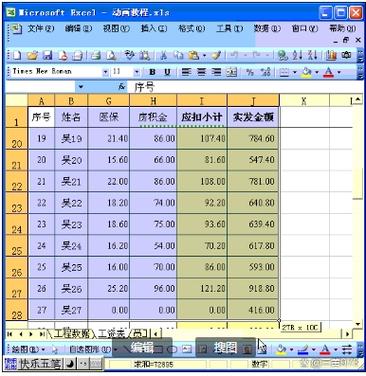Switch to the 工程数据 sheet tab
The width and height of the screenshot is (366, 376).
coord(71,333)
